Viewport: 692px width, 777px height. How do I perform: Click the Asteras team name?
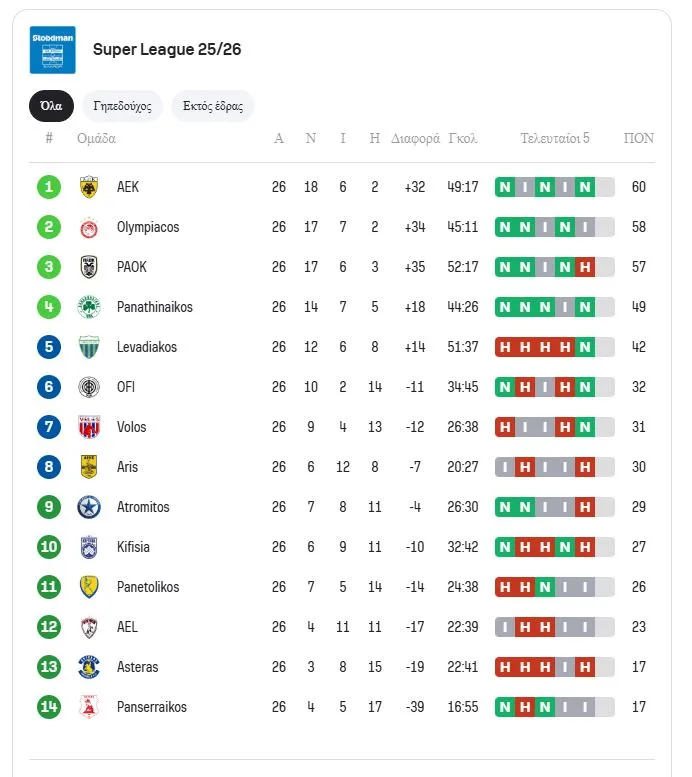(x=137, y=667)
